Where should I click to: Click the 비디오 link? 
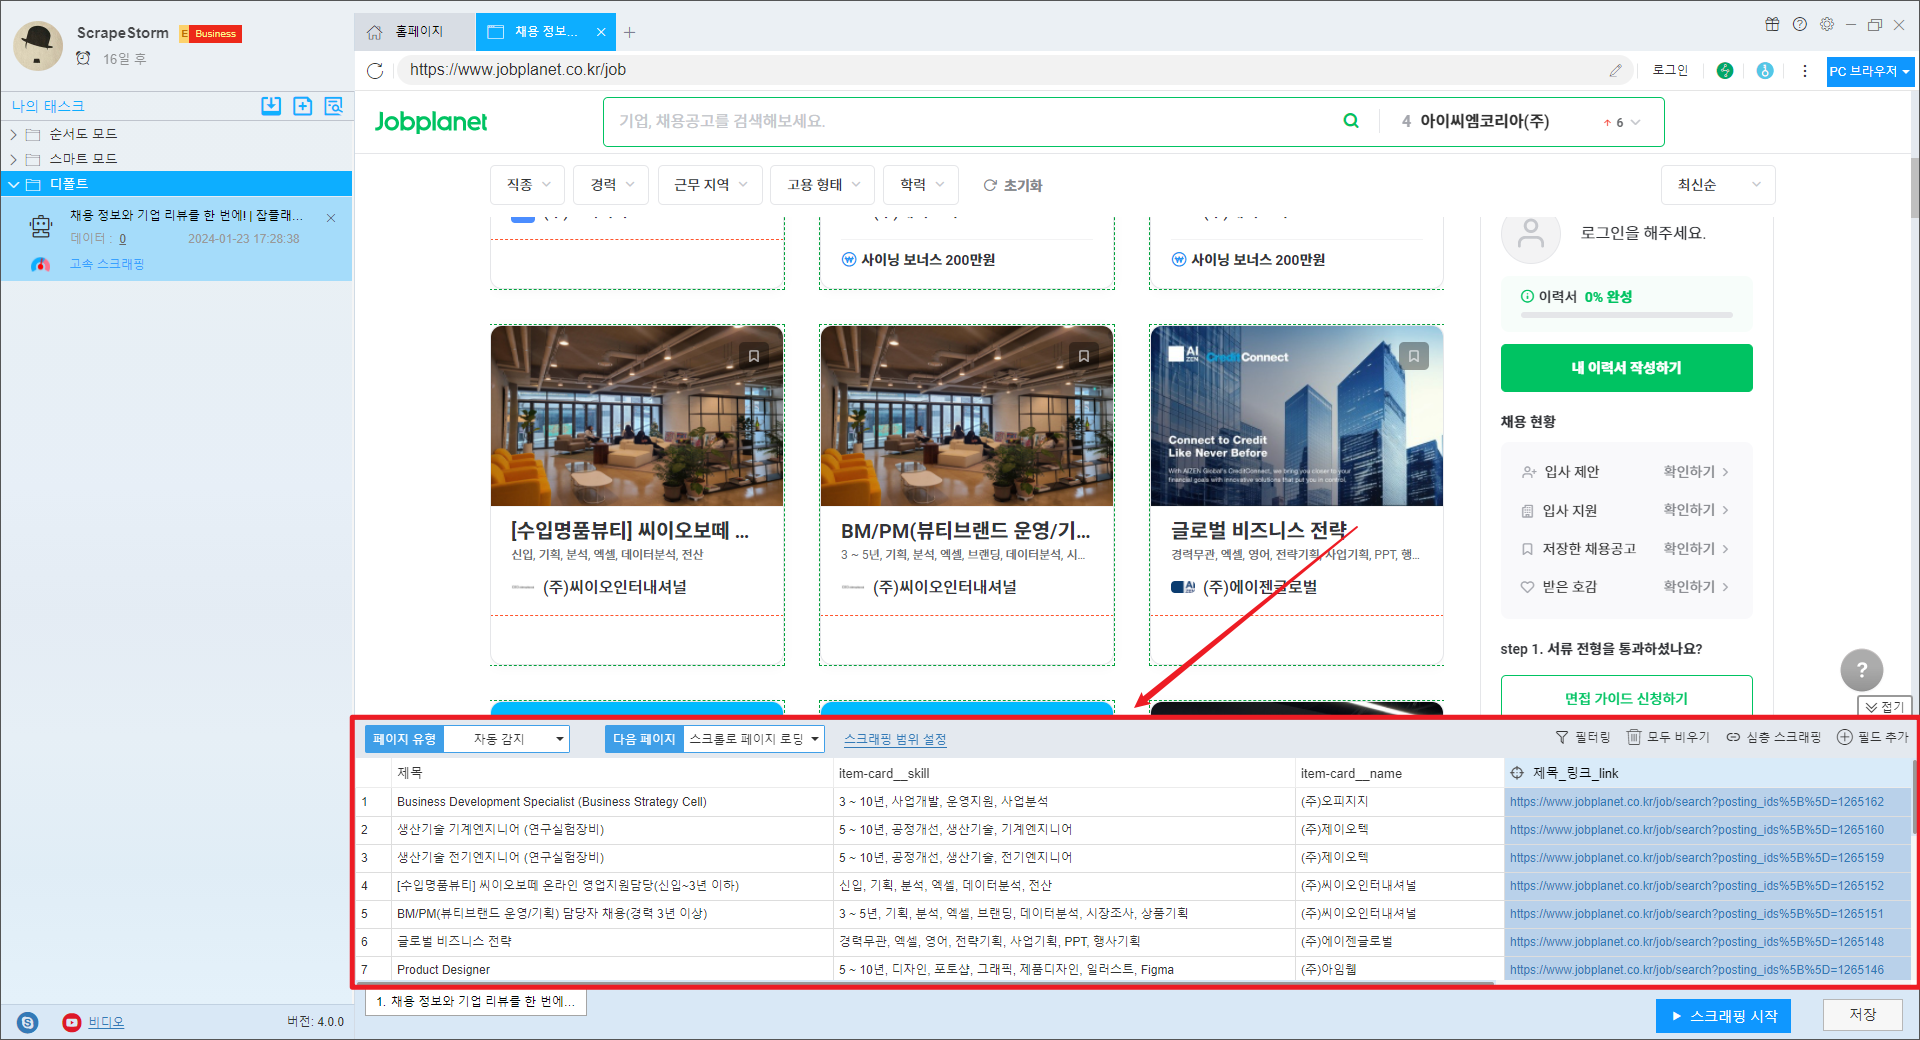(106, 1022)
